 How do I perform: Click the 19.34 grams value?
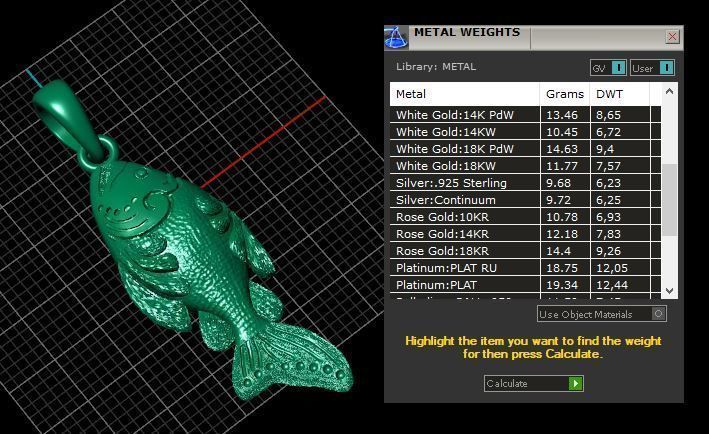click(x=562, y=285)
